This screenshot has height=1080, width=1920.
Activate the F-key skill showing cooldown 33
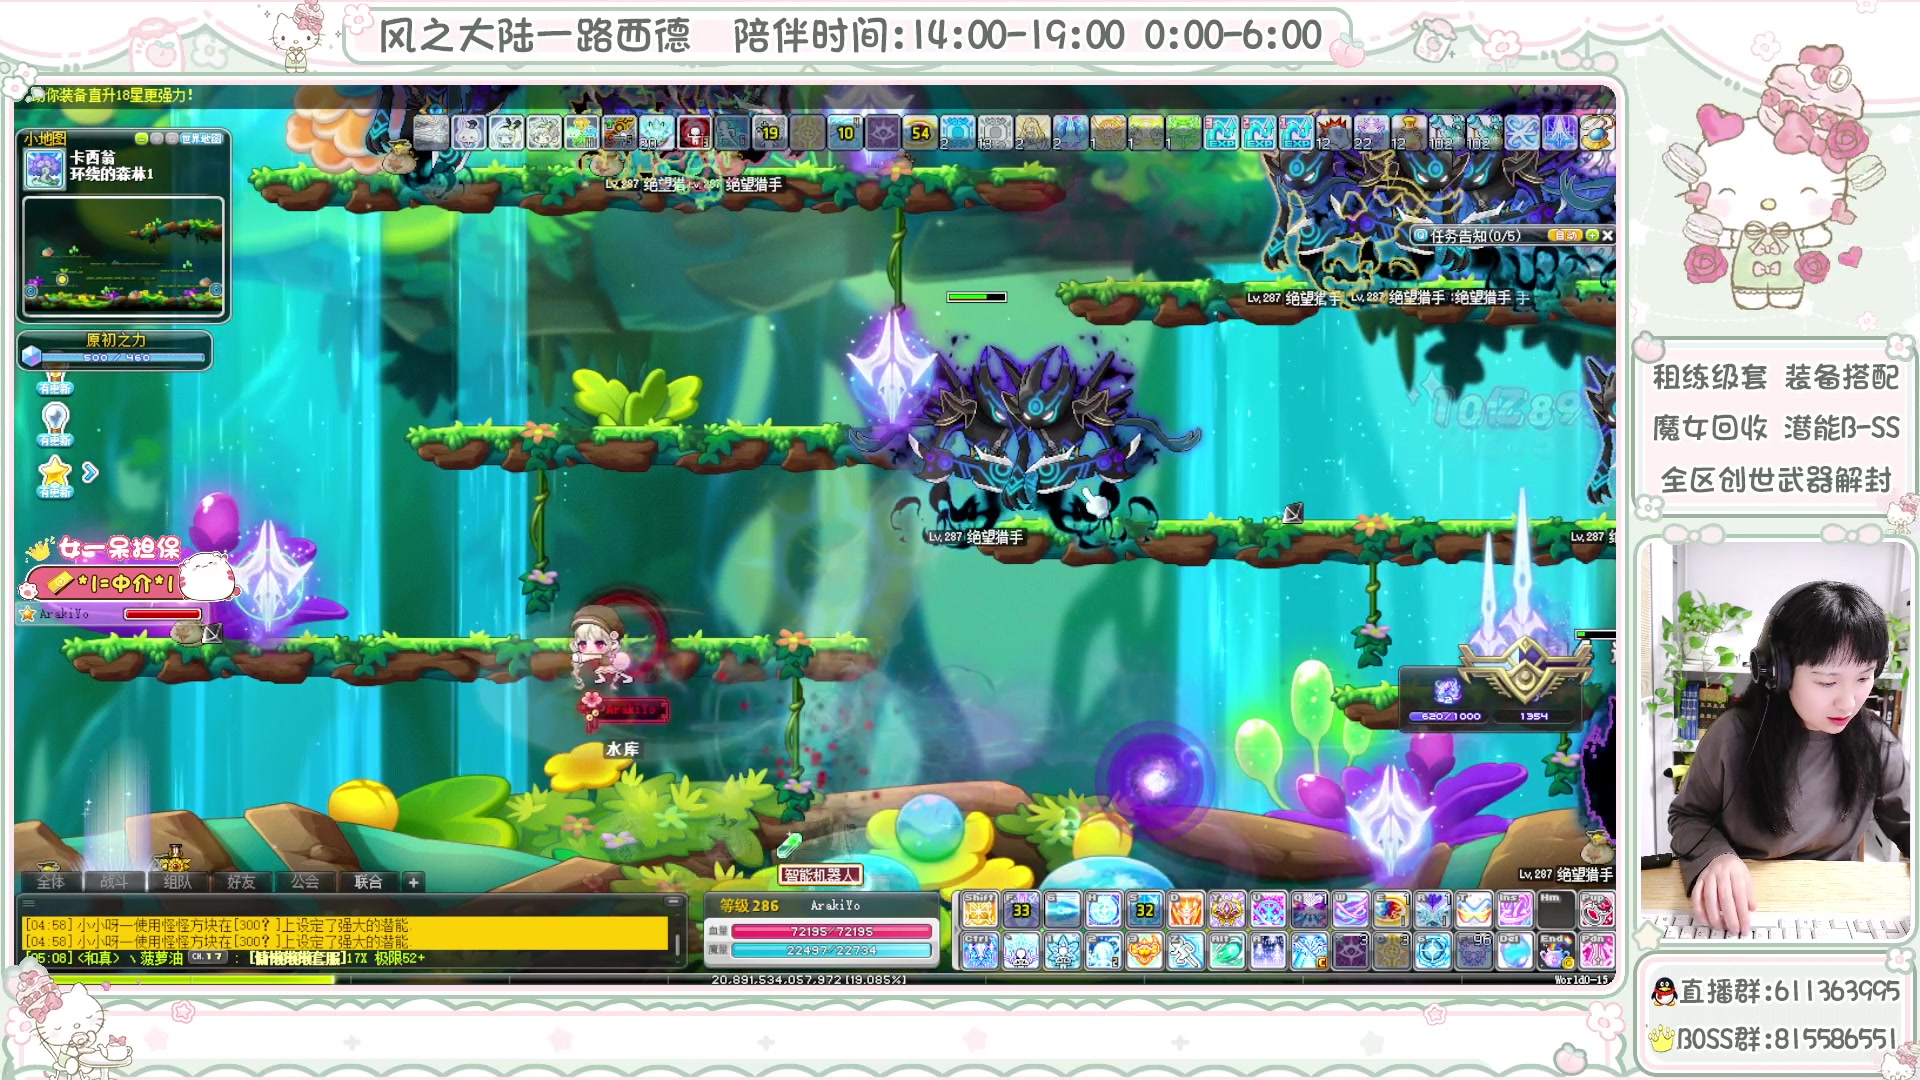1020,910
